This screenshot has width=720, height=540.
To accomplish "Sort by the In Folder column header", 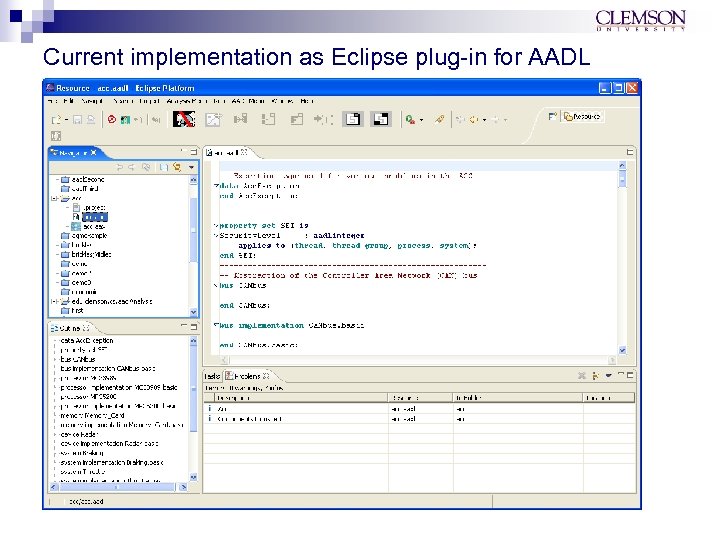I will click(518, 398).
